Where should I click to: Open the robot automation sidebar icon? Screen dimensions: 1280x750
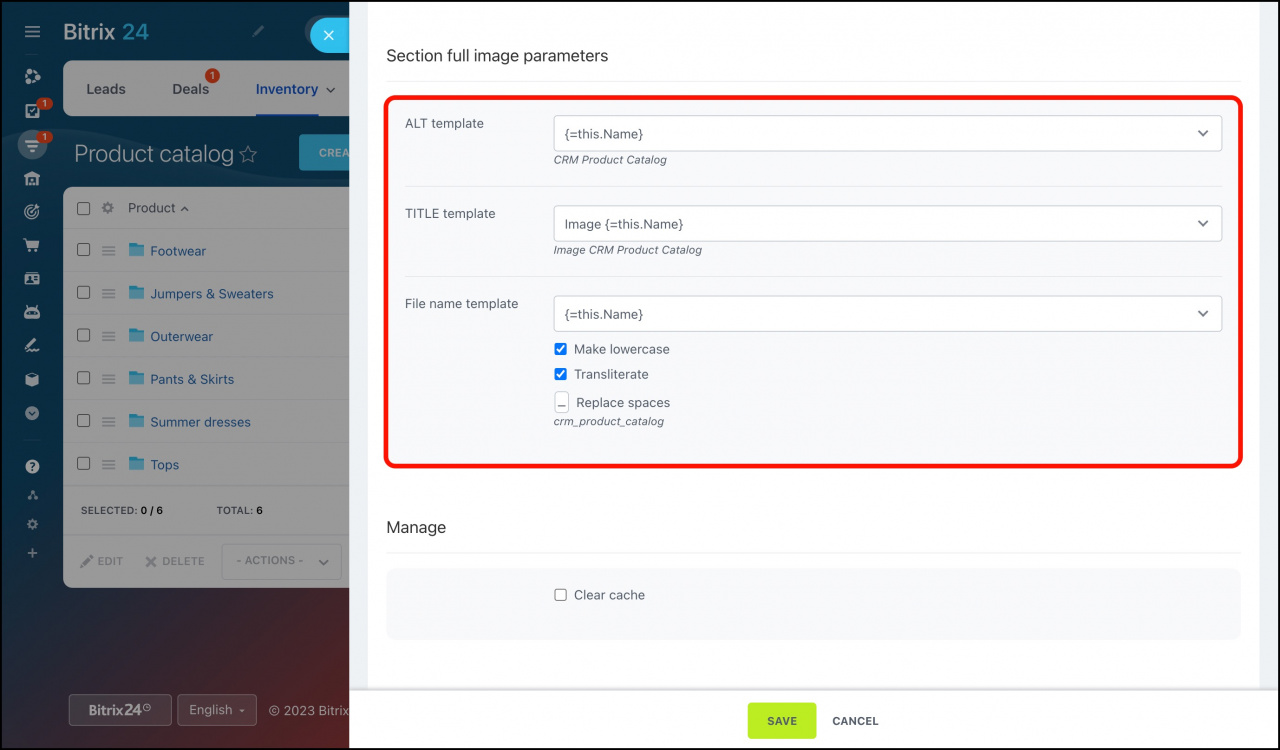[32, 312]
